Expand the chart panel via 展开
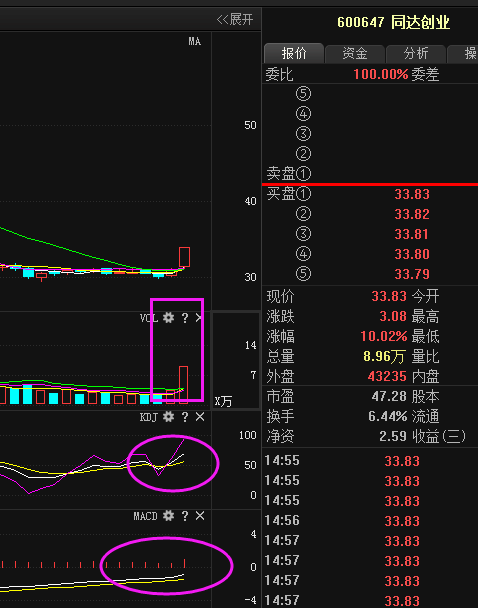 tap(235, 19)
